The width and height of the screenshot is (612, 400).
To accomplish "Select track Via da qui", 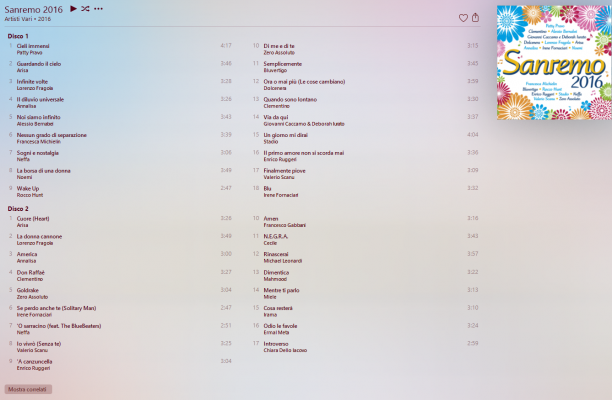I will click(276, 117).
